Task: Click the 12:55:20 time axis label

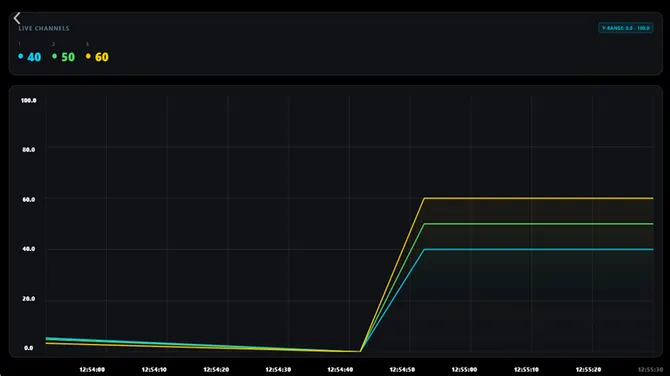Action: coord(588,370)
